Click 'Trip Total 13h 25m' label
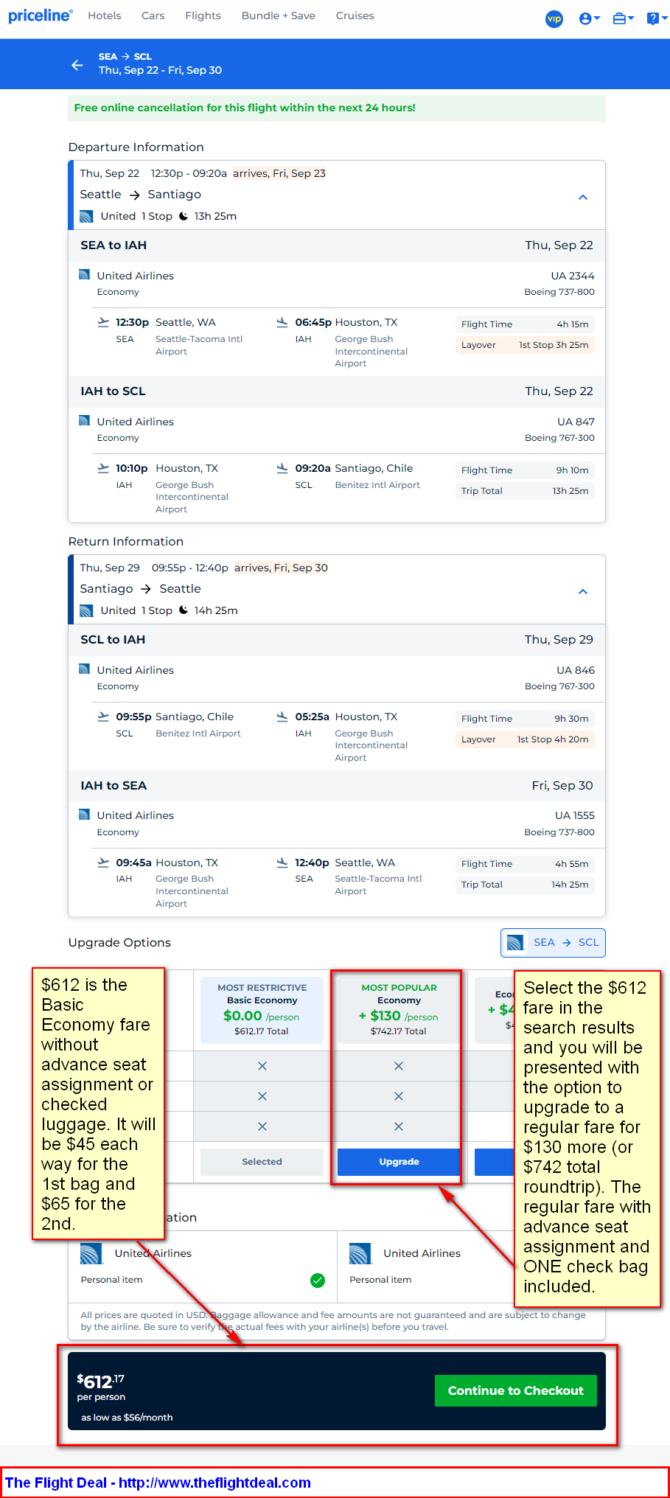 coord(525,491)
